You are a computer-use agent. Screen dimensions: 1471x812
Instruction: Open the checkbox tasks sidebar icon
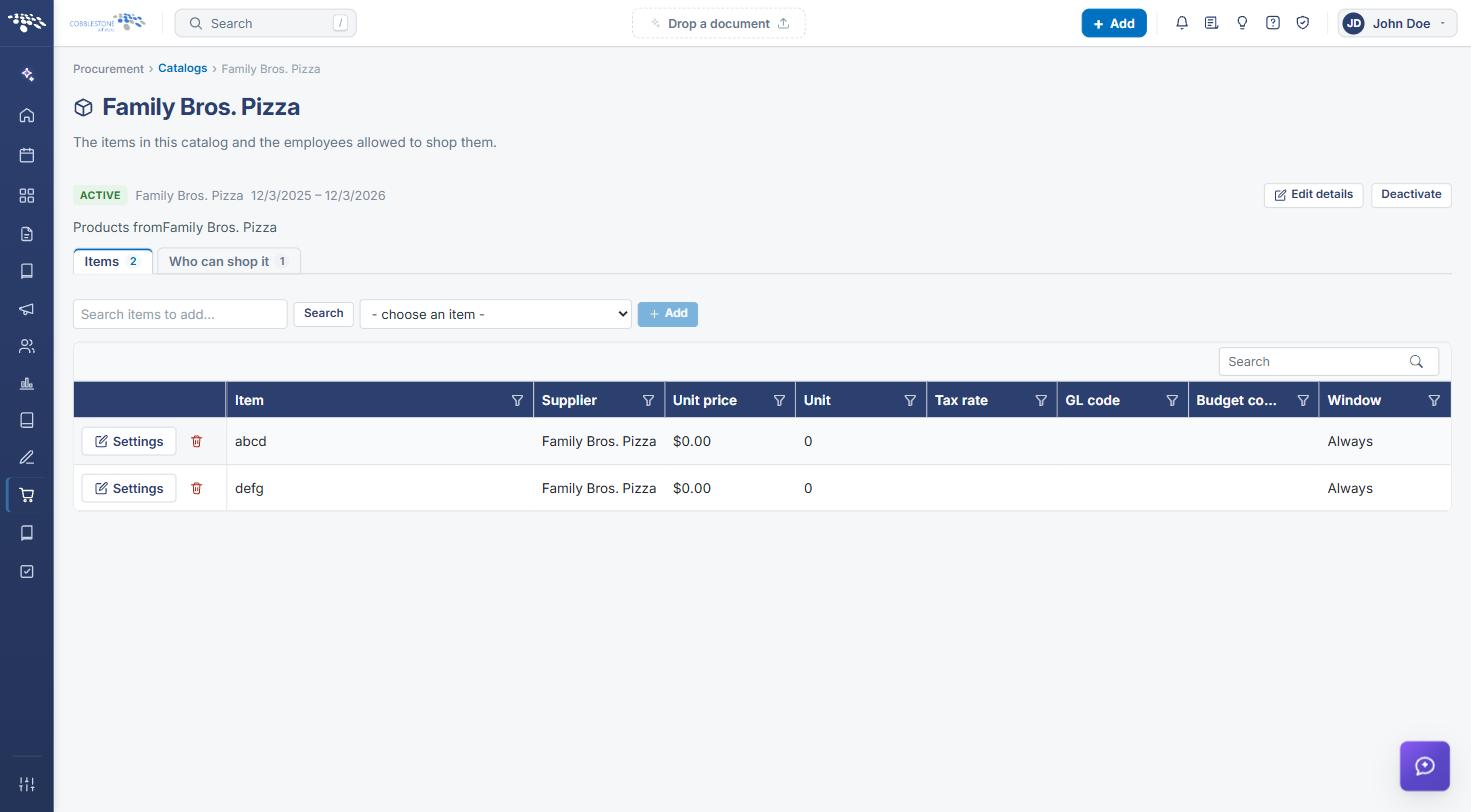pyautogui.click(x=27, y=571)
